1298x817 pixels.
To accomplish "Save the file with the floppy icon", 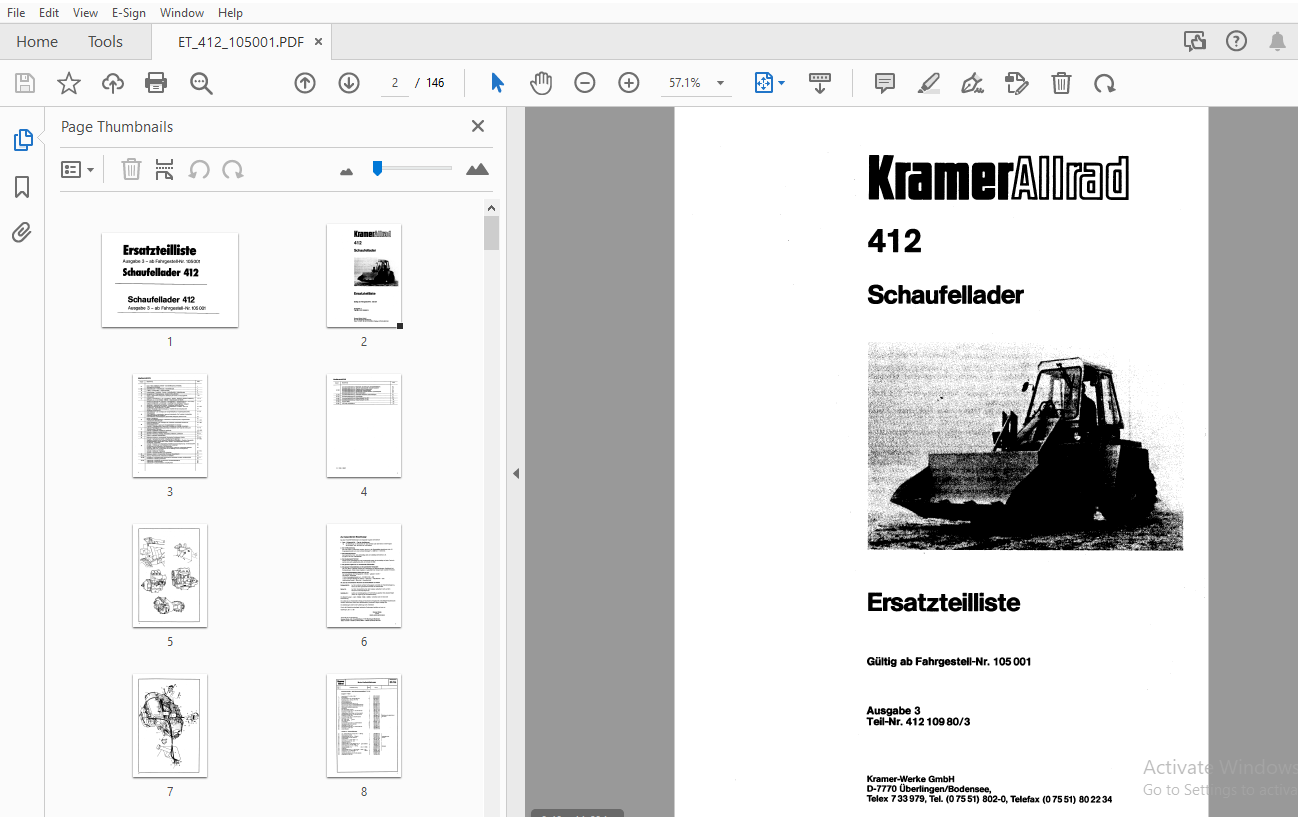I will tap(25, 83).
